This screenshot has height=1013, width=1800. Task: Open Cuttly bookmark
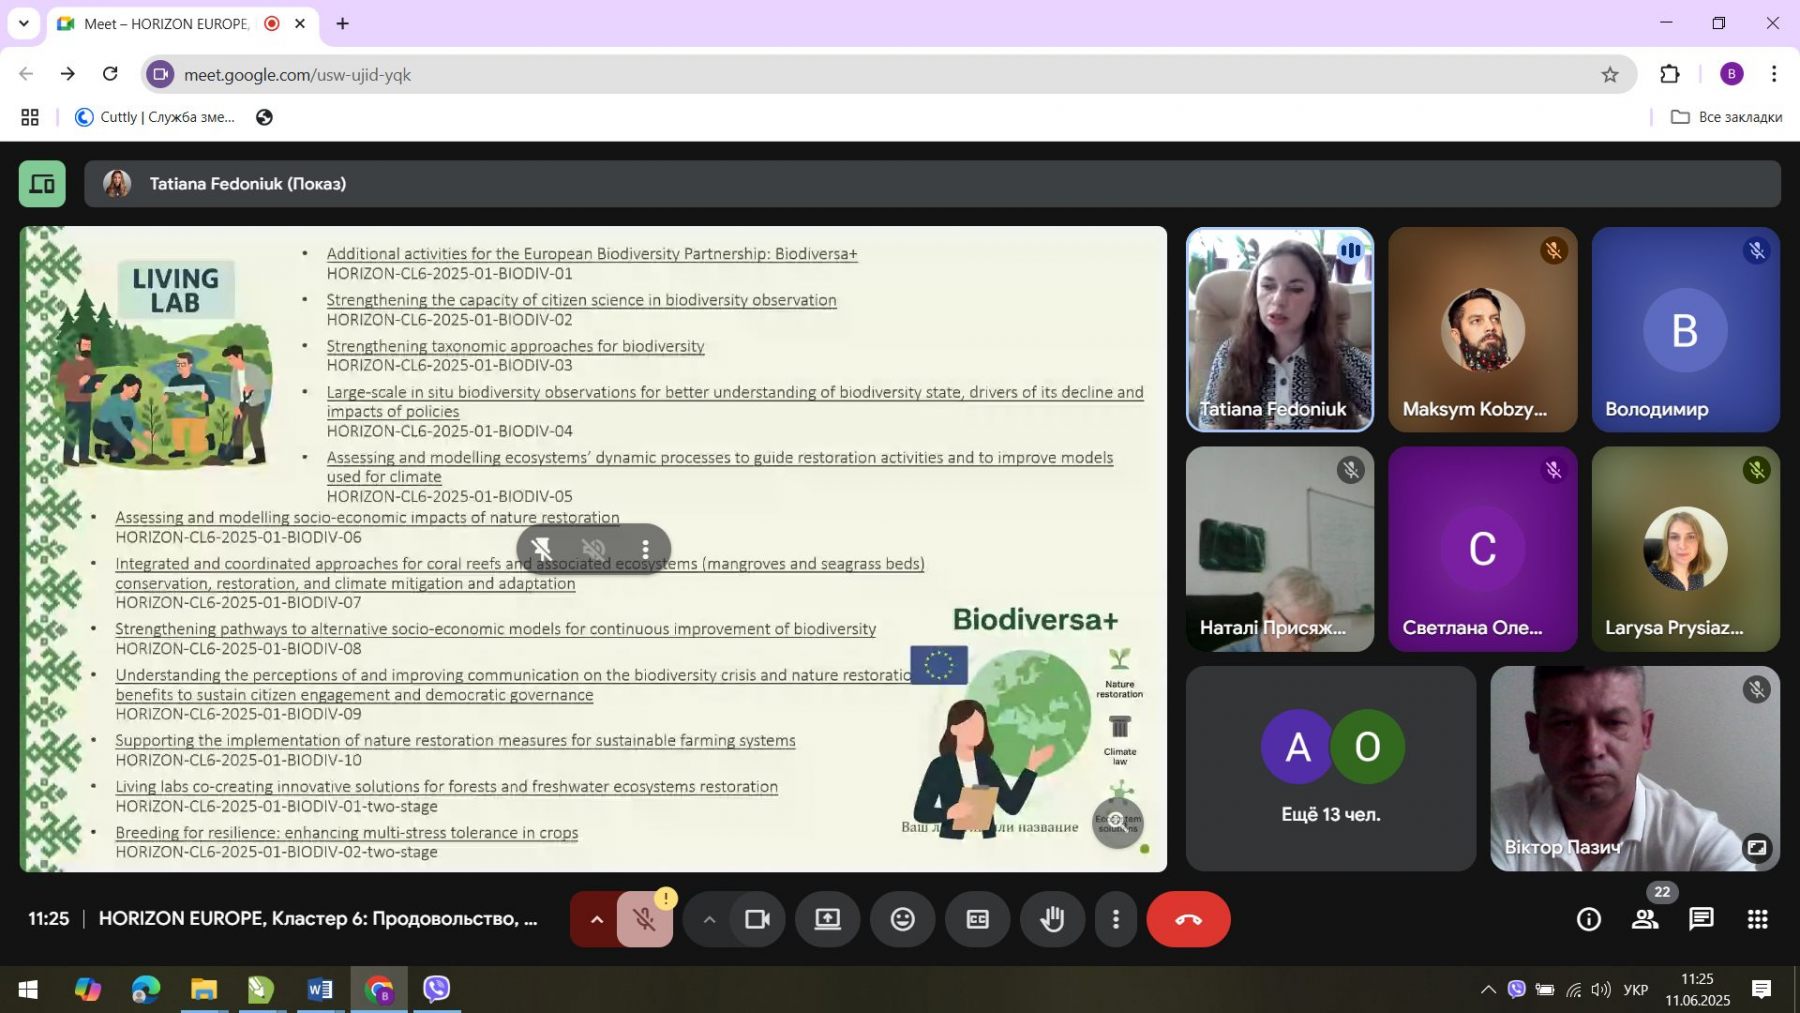pyautogui.click(x=156, y=117)
